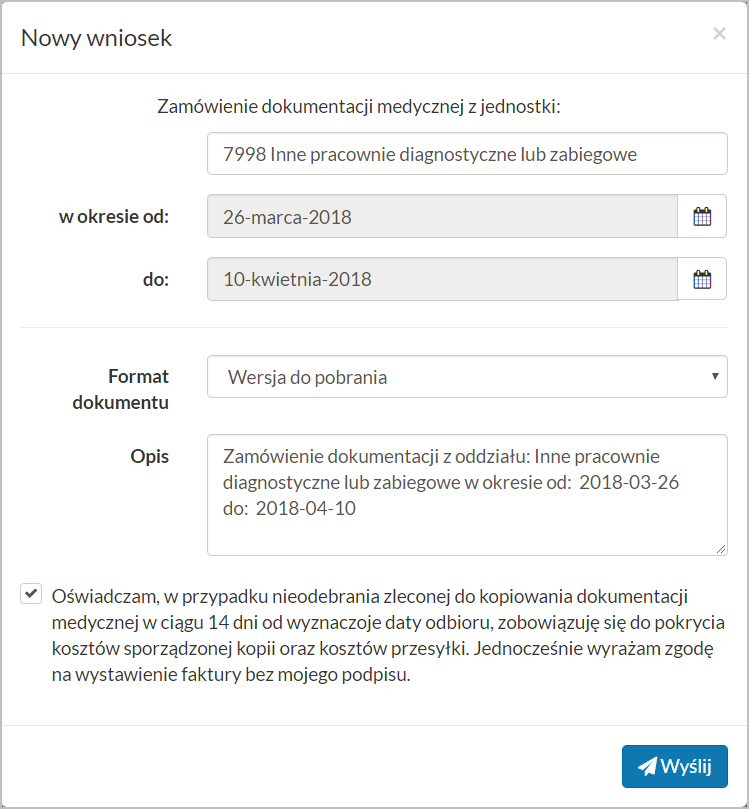This screenshot has height=809, width=749.
Task: Click the 'Nowy wniosek' dialog title
Action: [95, 38]
